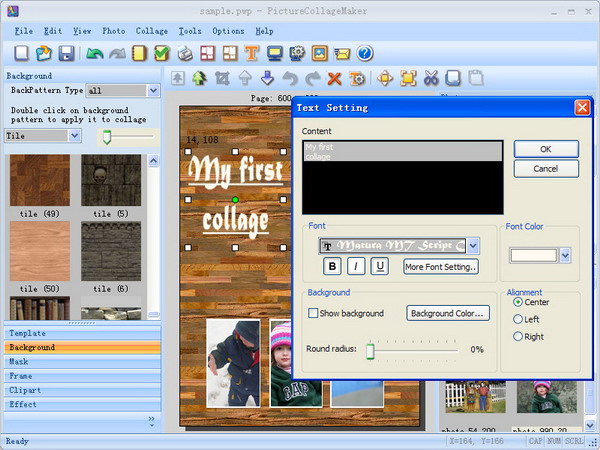Click the fit-to-frame orange square icon

pos(408,78)
